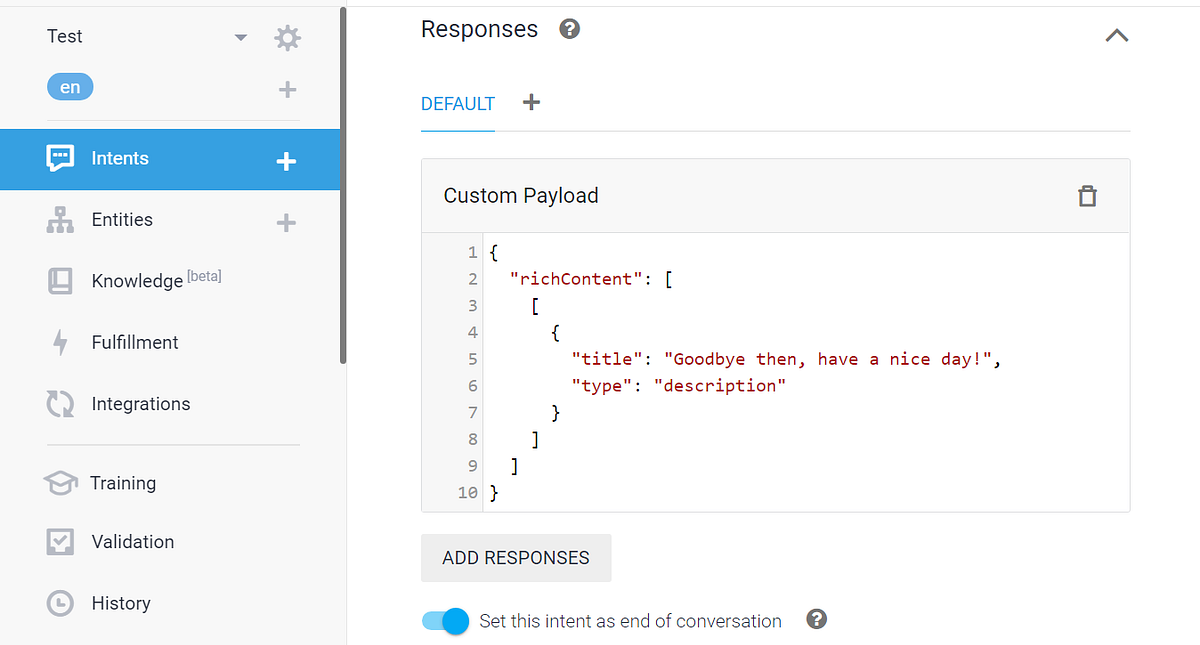
Task: Create a new intent with the plus button
Action: [286, 159]
